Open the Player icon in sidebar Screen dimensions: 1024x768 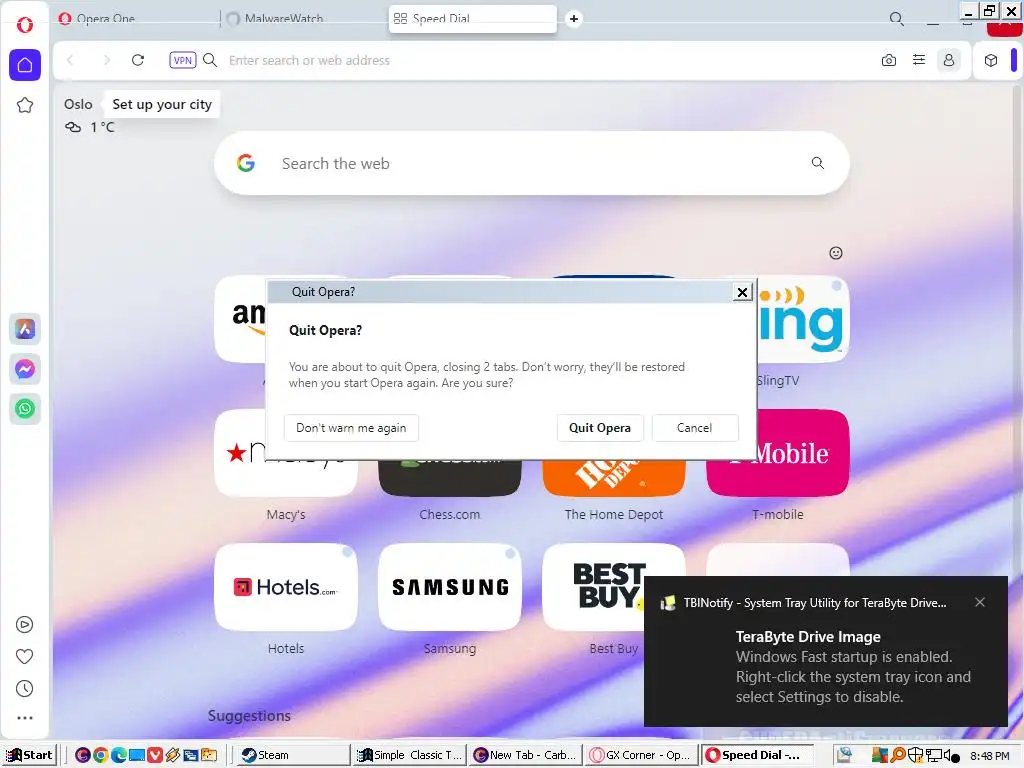pos(24,625)
